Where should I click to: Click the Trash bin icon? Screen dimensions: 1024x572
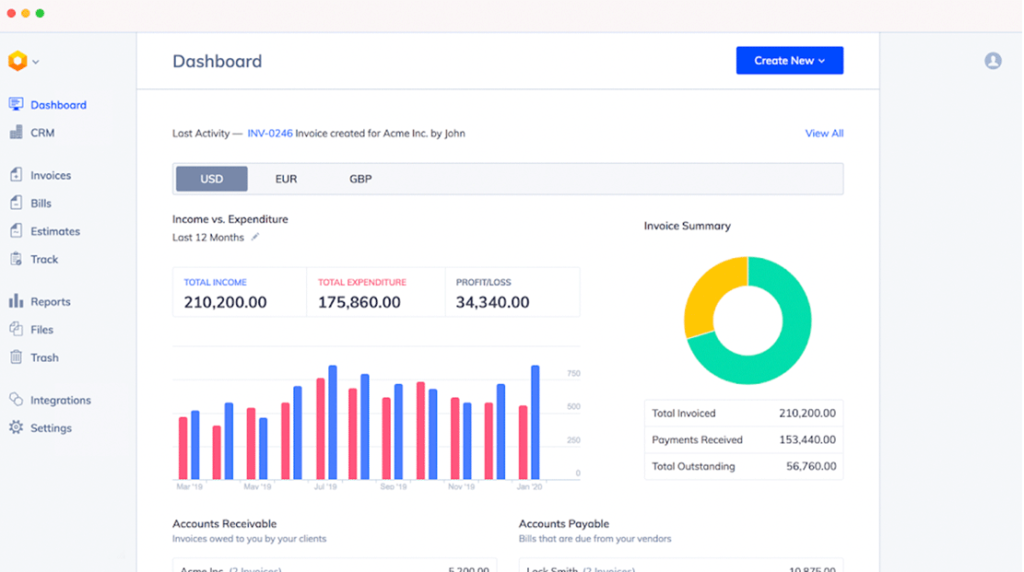tap(16, 357)
